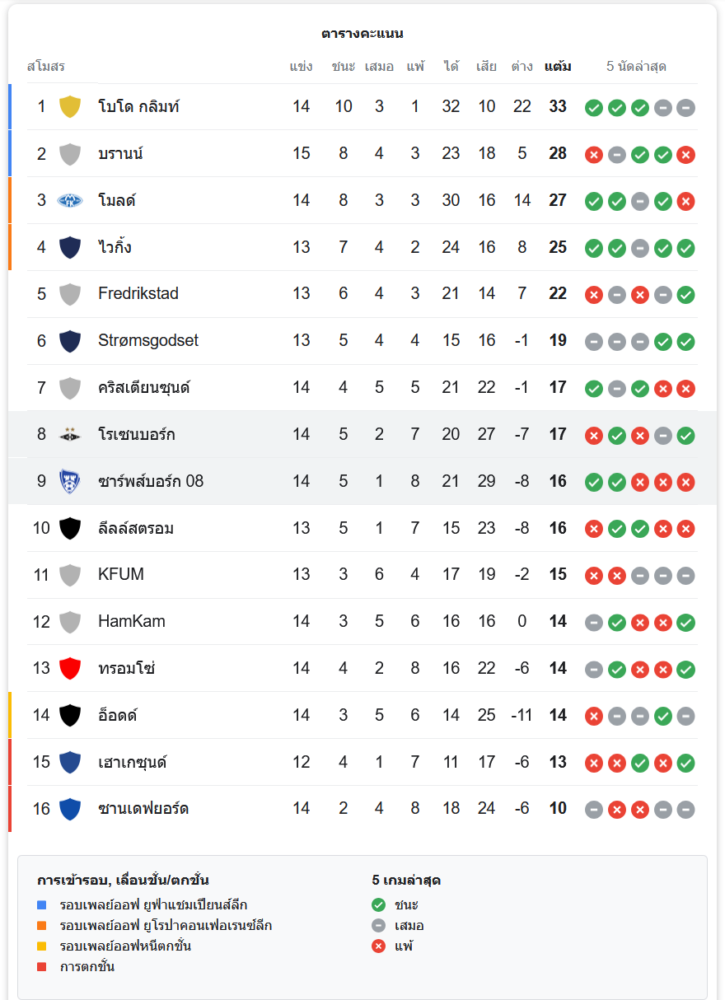Click the ไวกิ้ง dark navy crest
Screen dimensions: 725x1000
(70, 247)
